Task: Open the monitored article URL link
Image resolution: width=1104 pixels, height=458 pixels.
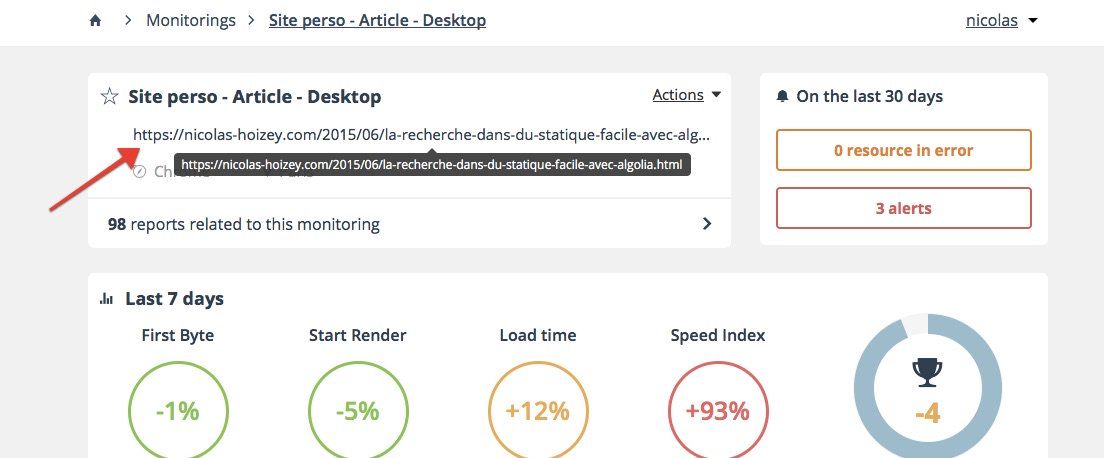Action: pyautogui.click(x=421, y=135)
